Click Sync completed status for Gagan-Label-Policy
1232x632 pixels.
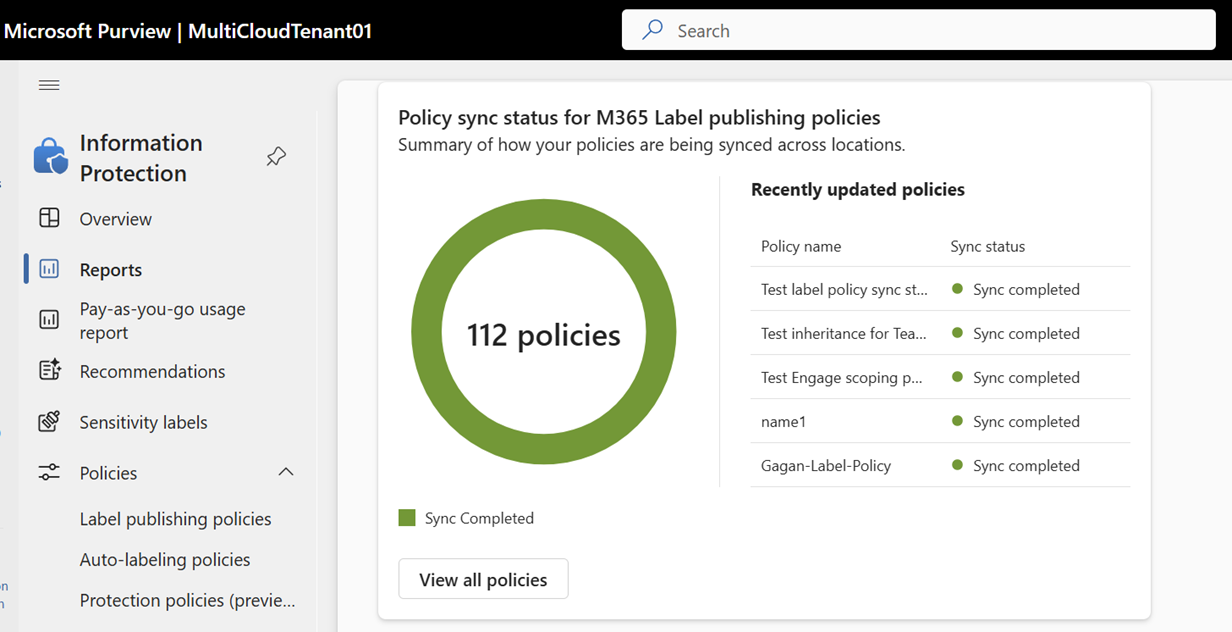click(1016, 465)
